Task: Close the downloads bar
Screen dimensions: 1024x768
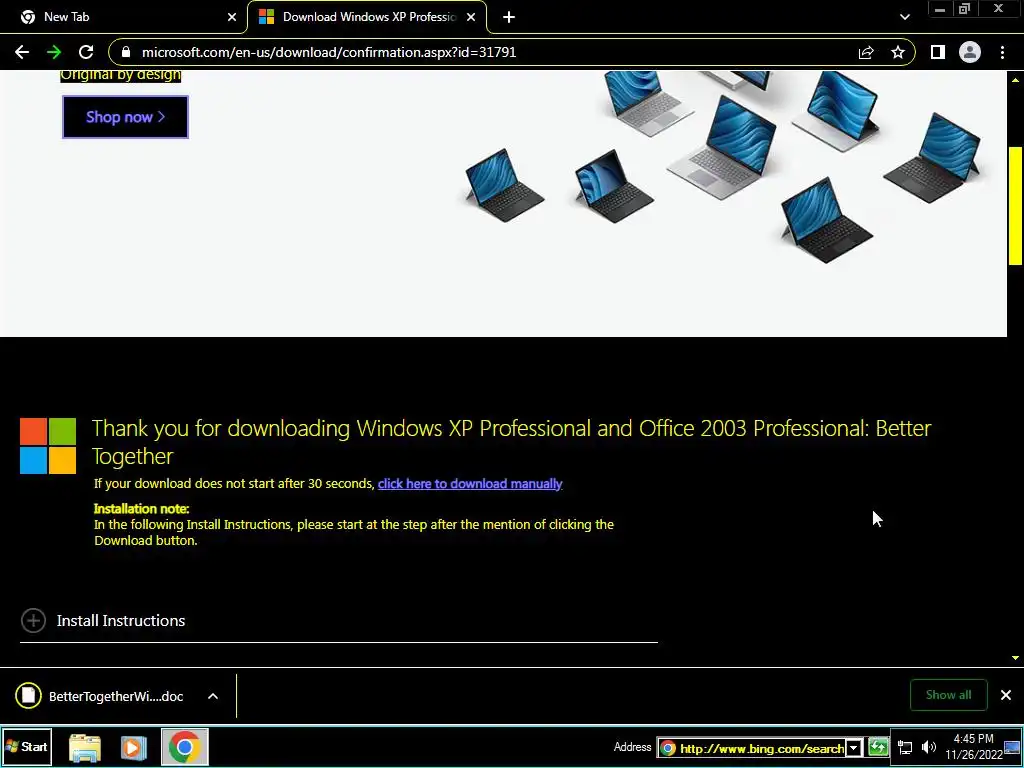Action: click(x=1006, y=695)
